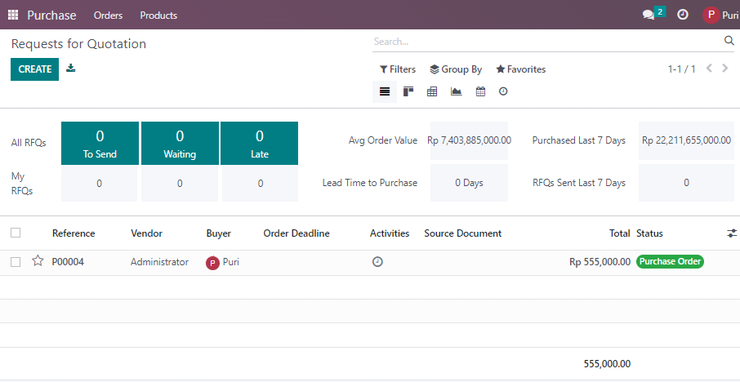Click the search magnifier icon

[x=729, y=41]
